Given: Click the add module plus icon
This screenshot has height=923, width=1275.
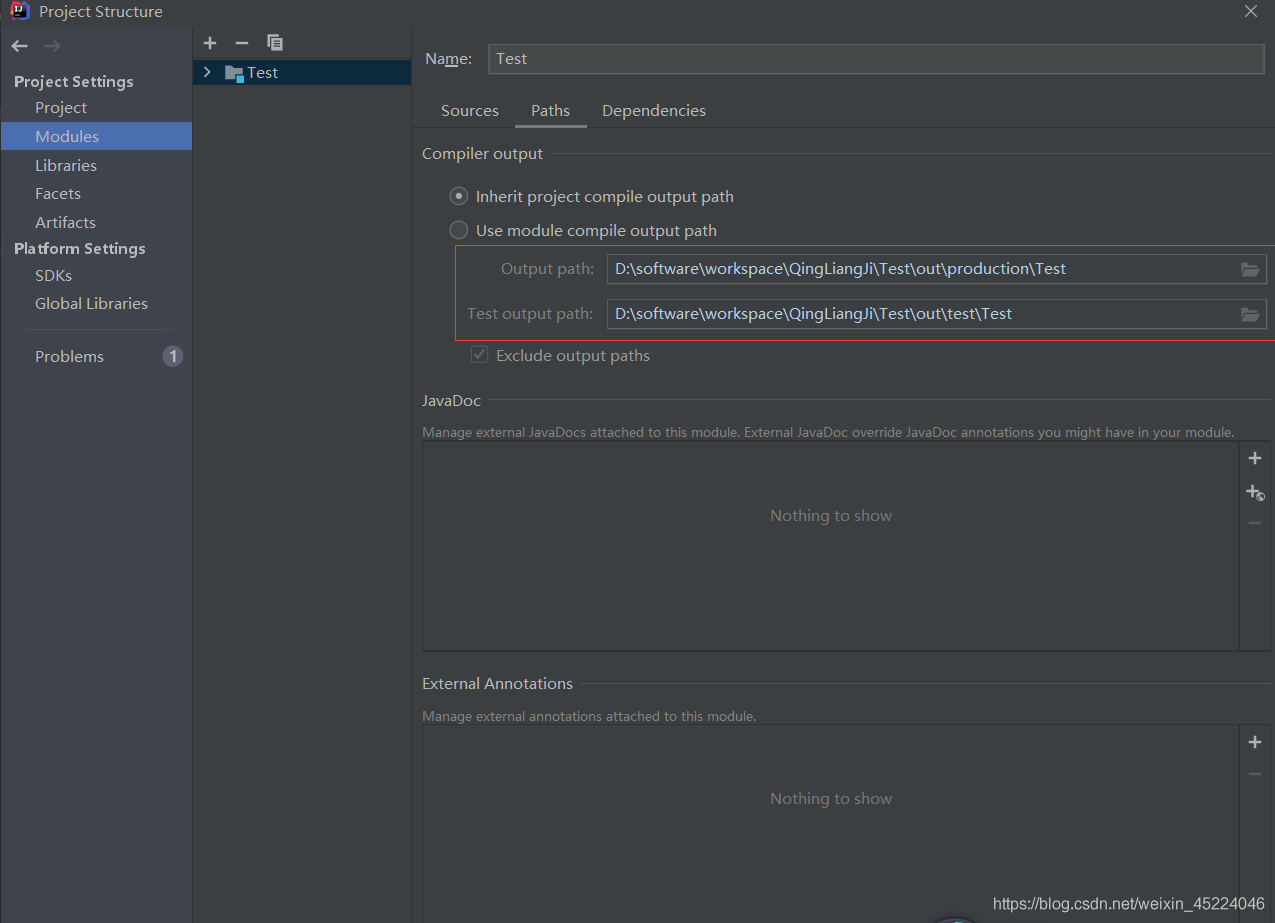Looking at the screenshot, I should (x=210, y=43).
